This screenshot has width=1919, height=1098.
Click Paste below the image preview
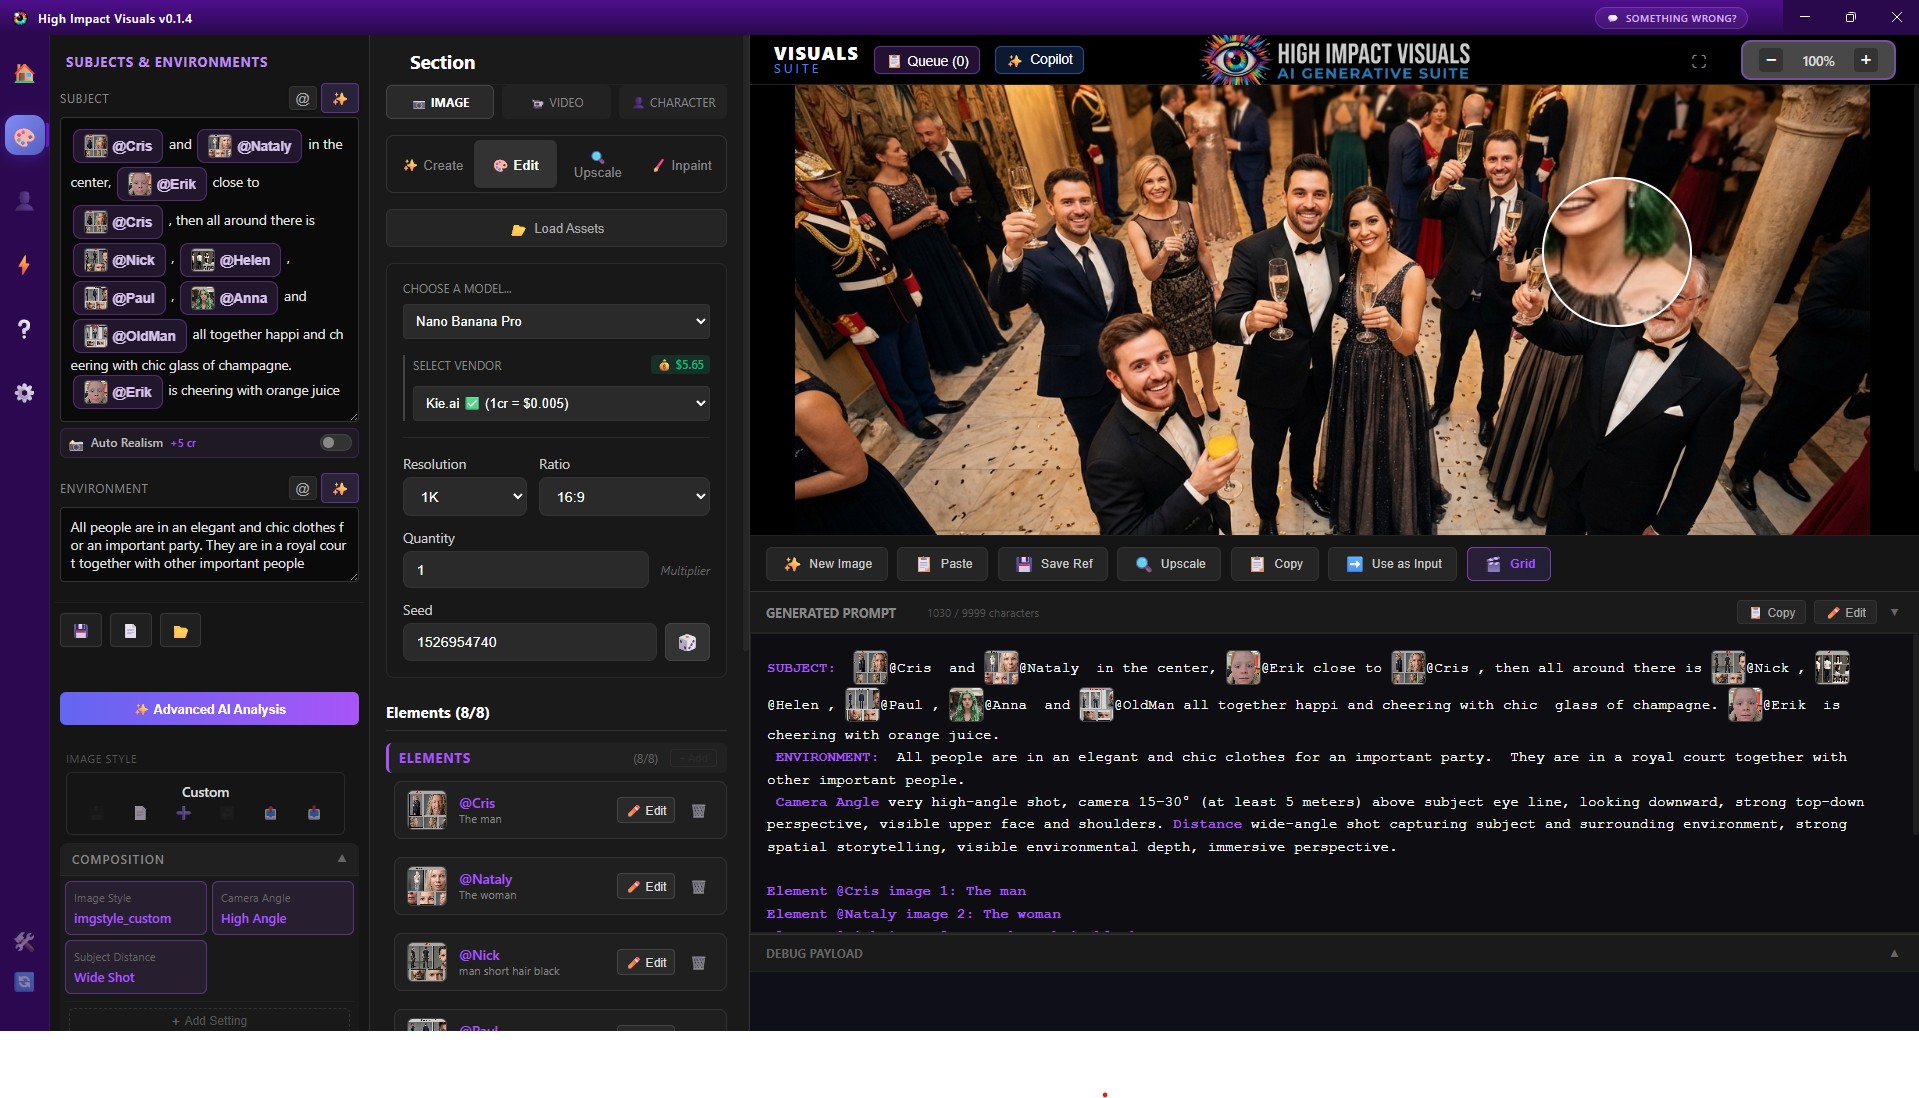[943, 564]
